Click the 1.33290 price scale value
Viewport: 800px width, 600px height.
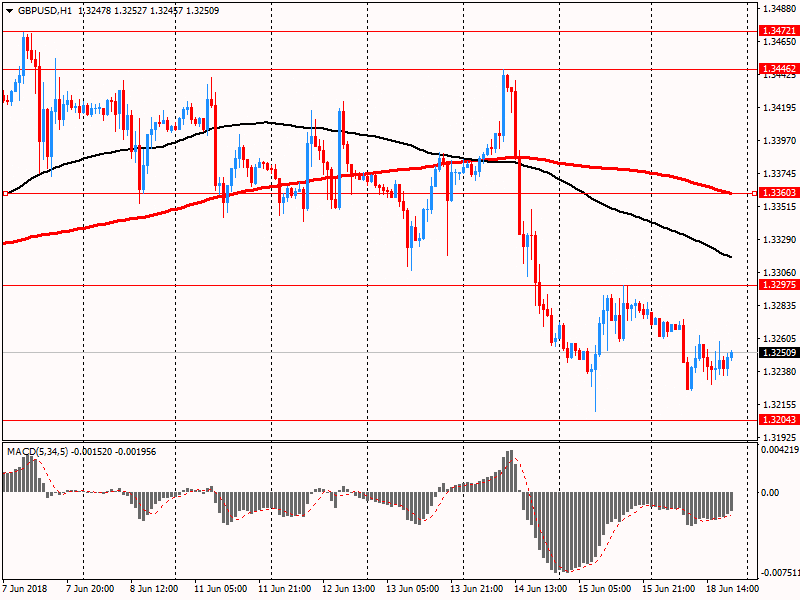point(780,240)
